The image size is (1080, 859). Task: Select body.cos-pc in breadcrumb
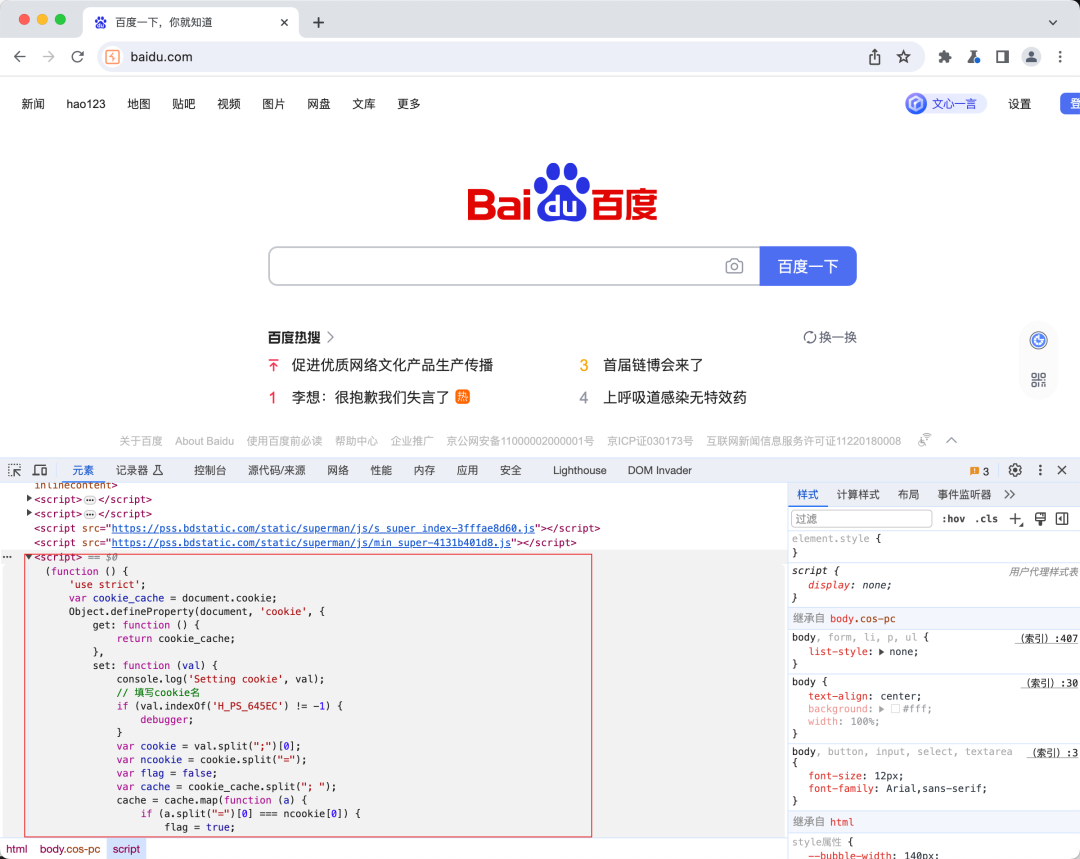(x=70, y=849)
